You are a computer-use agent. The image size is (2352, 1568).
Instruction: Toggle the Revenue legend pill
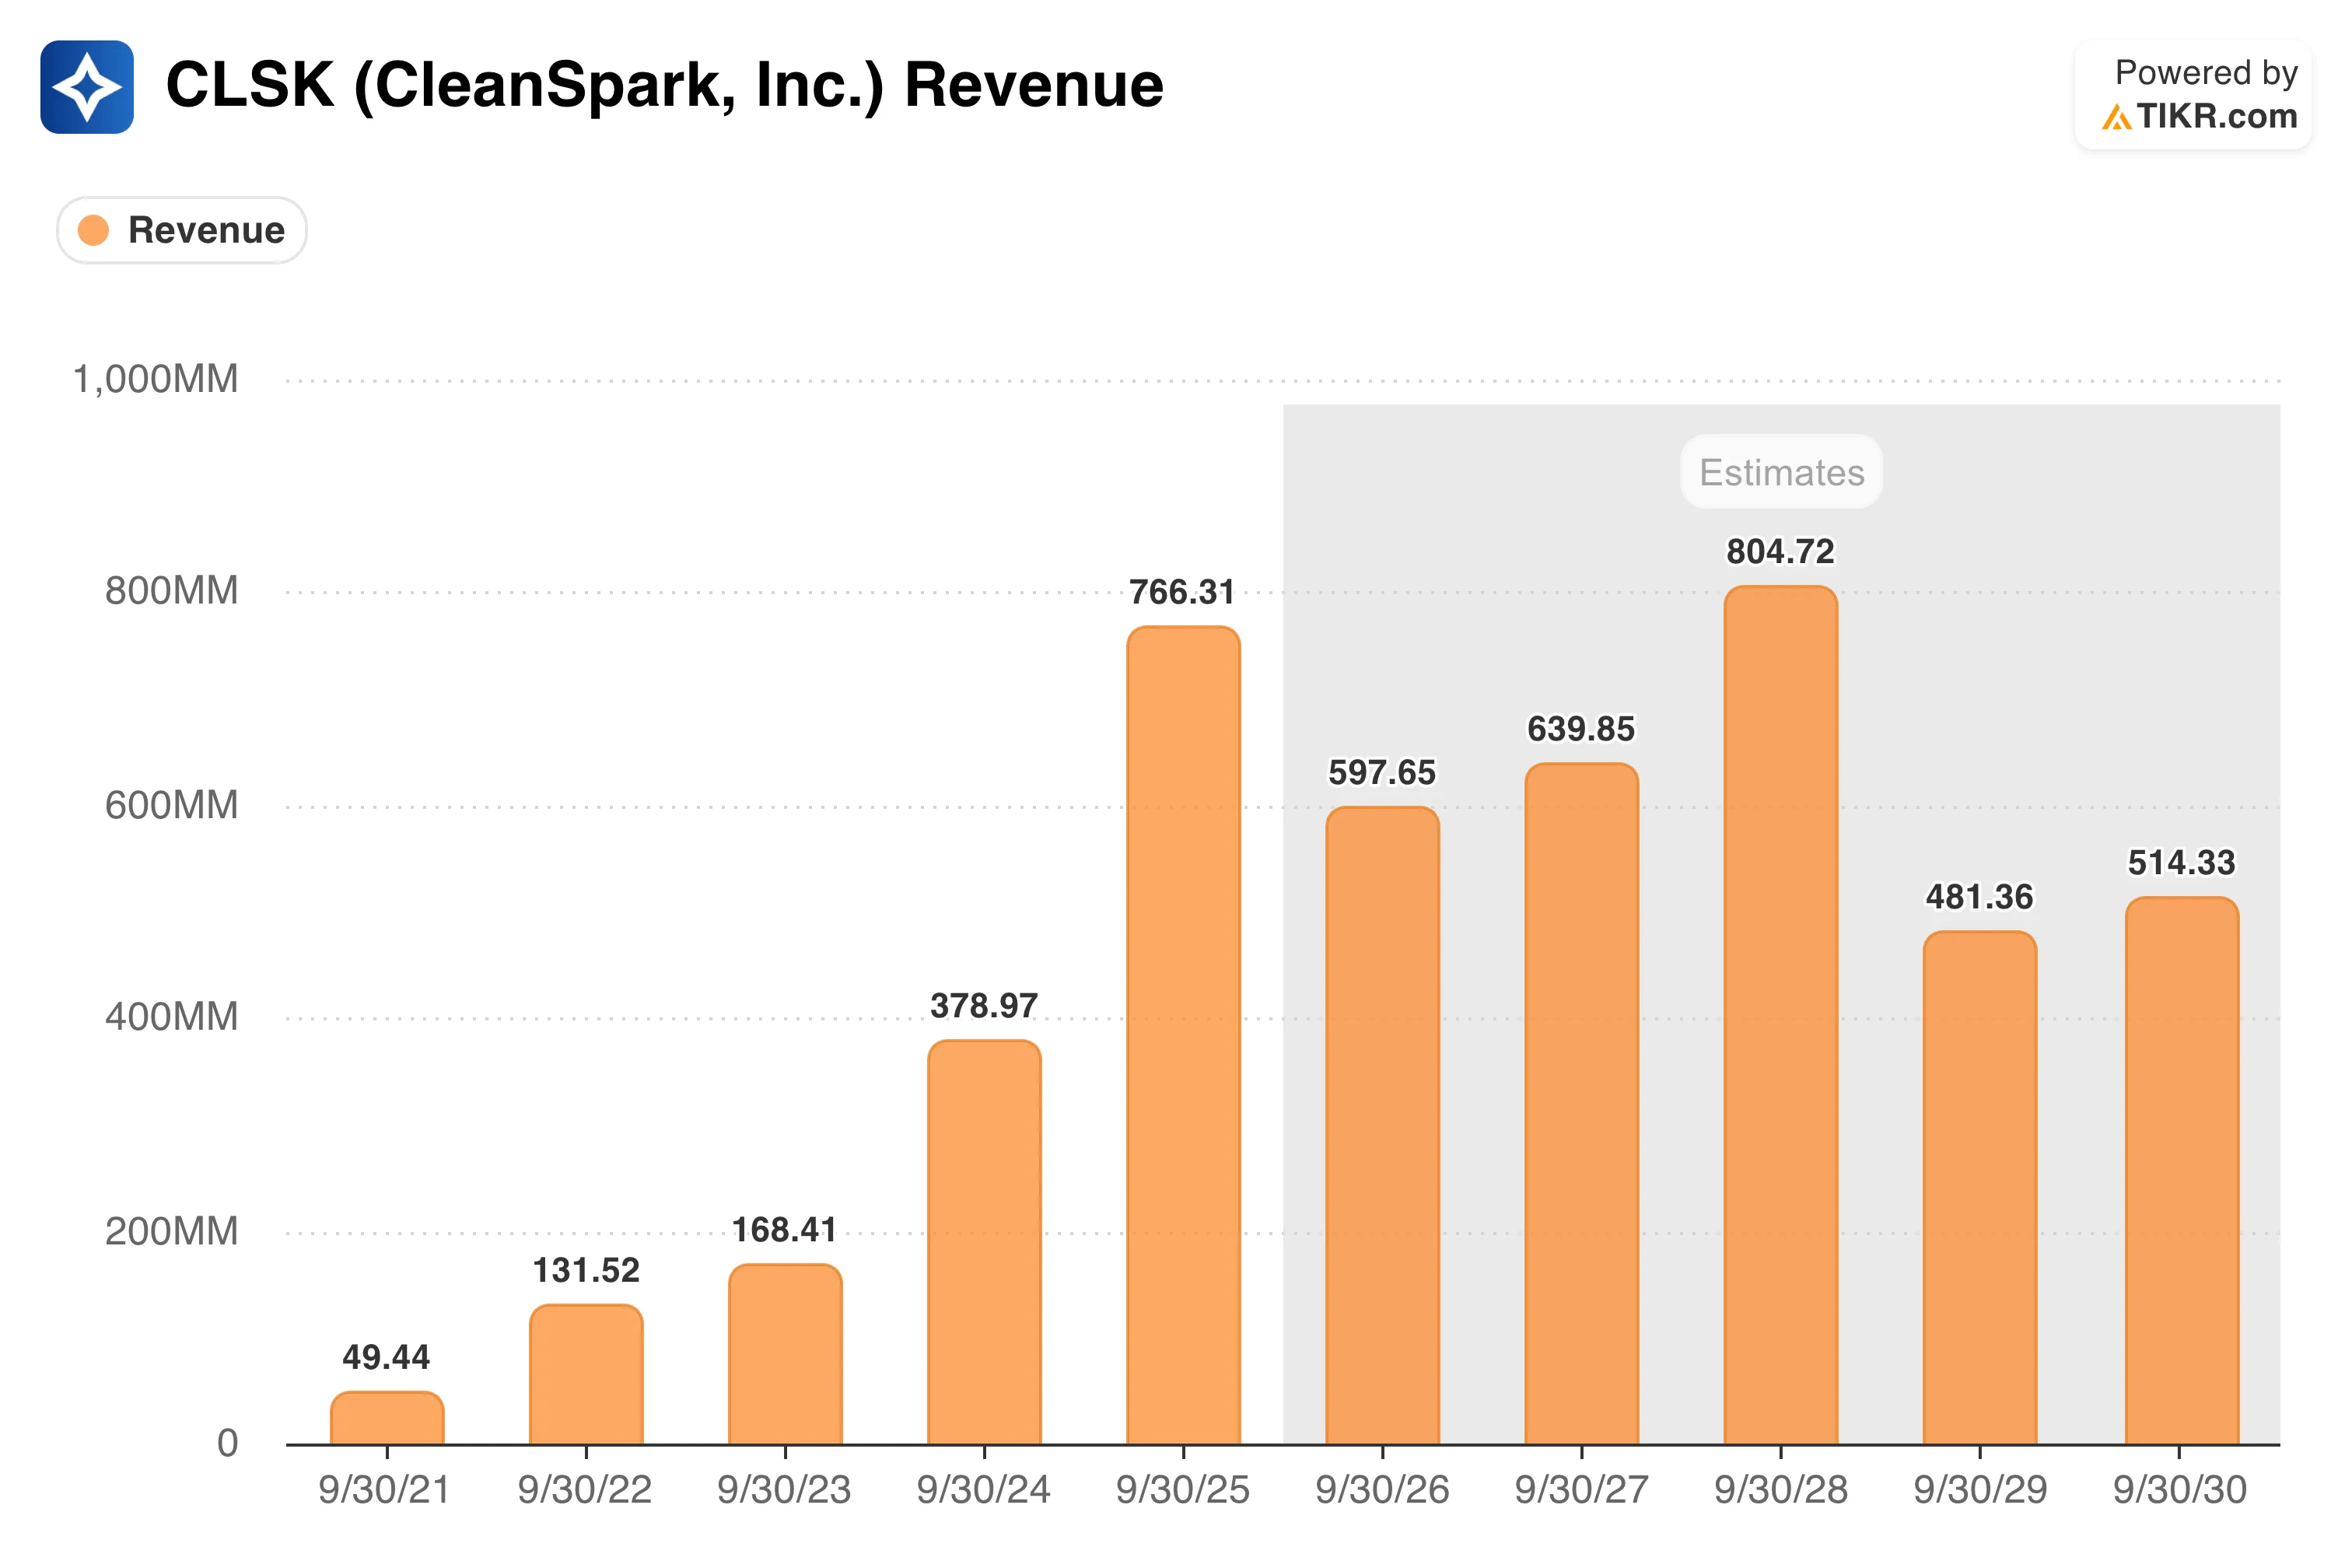coord(182,230)
